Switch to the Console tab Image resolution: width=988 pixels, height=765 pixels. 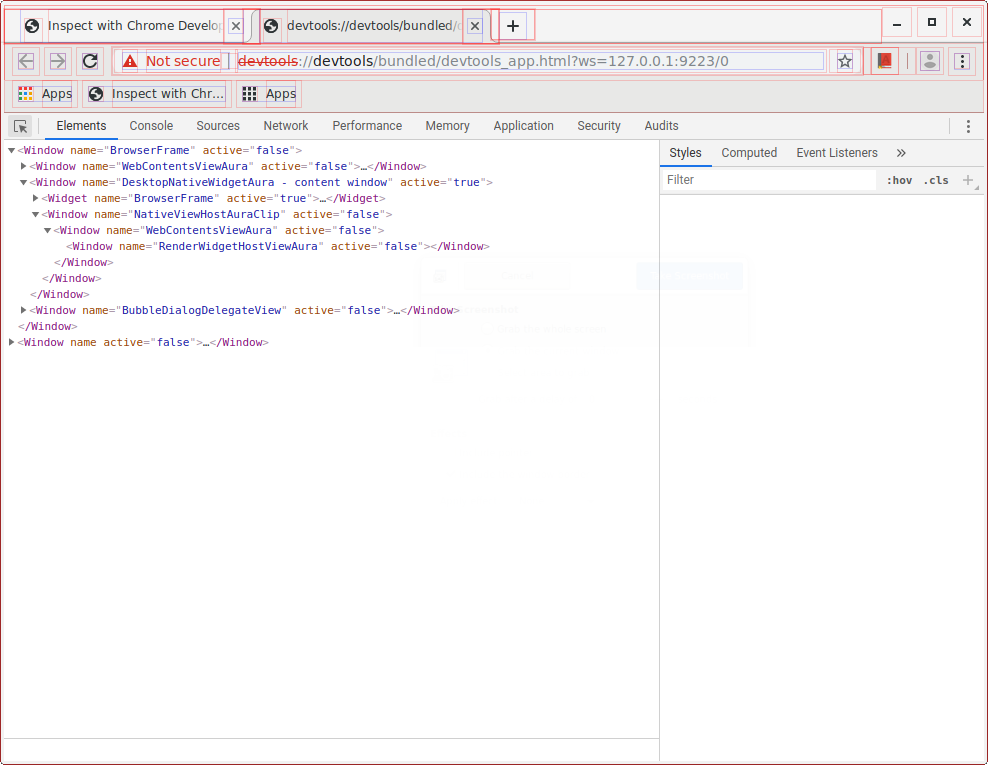(x=151, y=126)
